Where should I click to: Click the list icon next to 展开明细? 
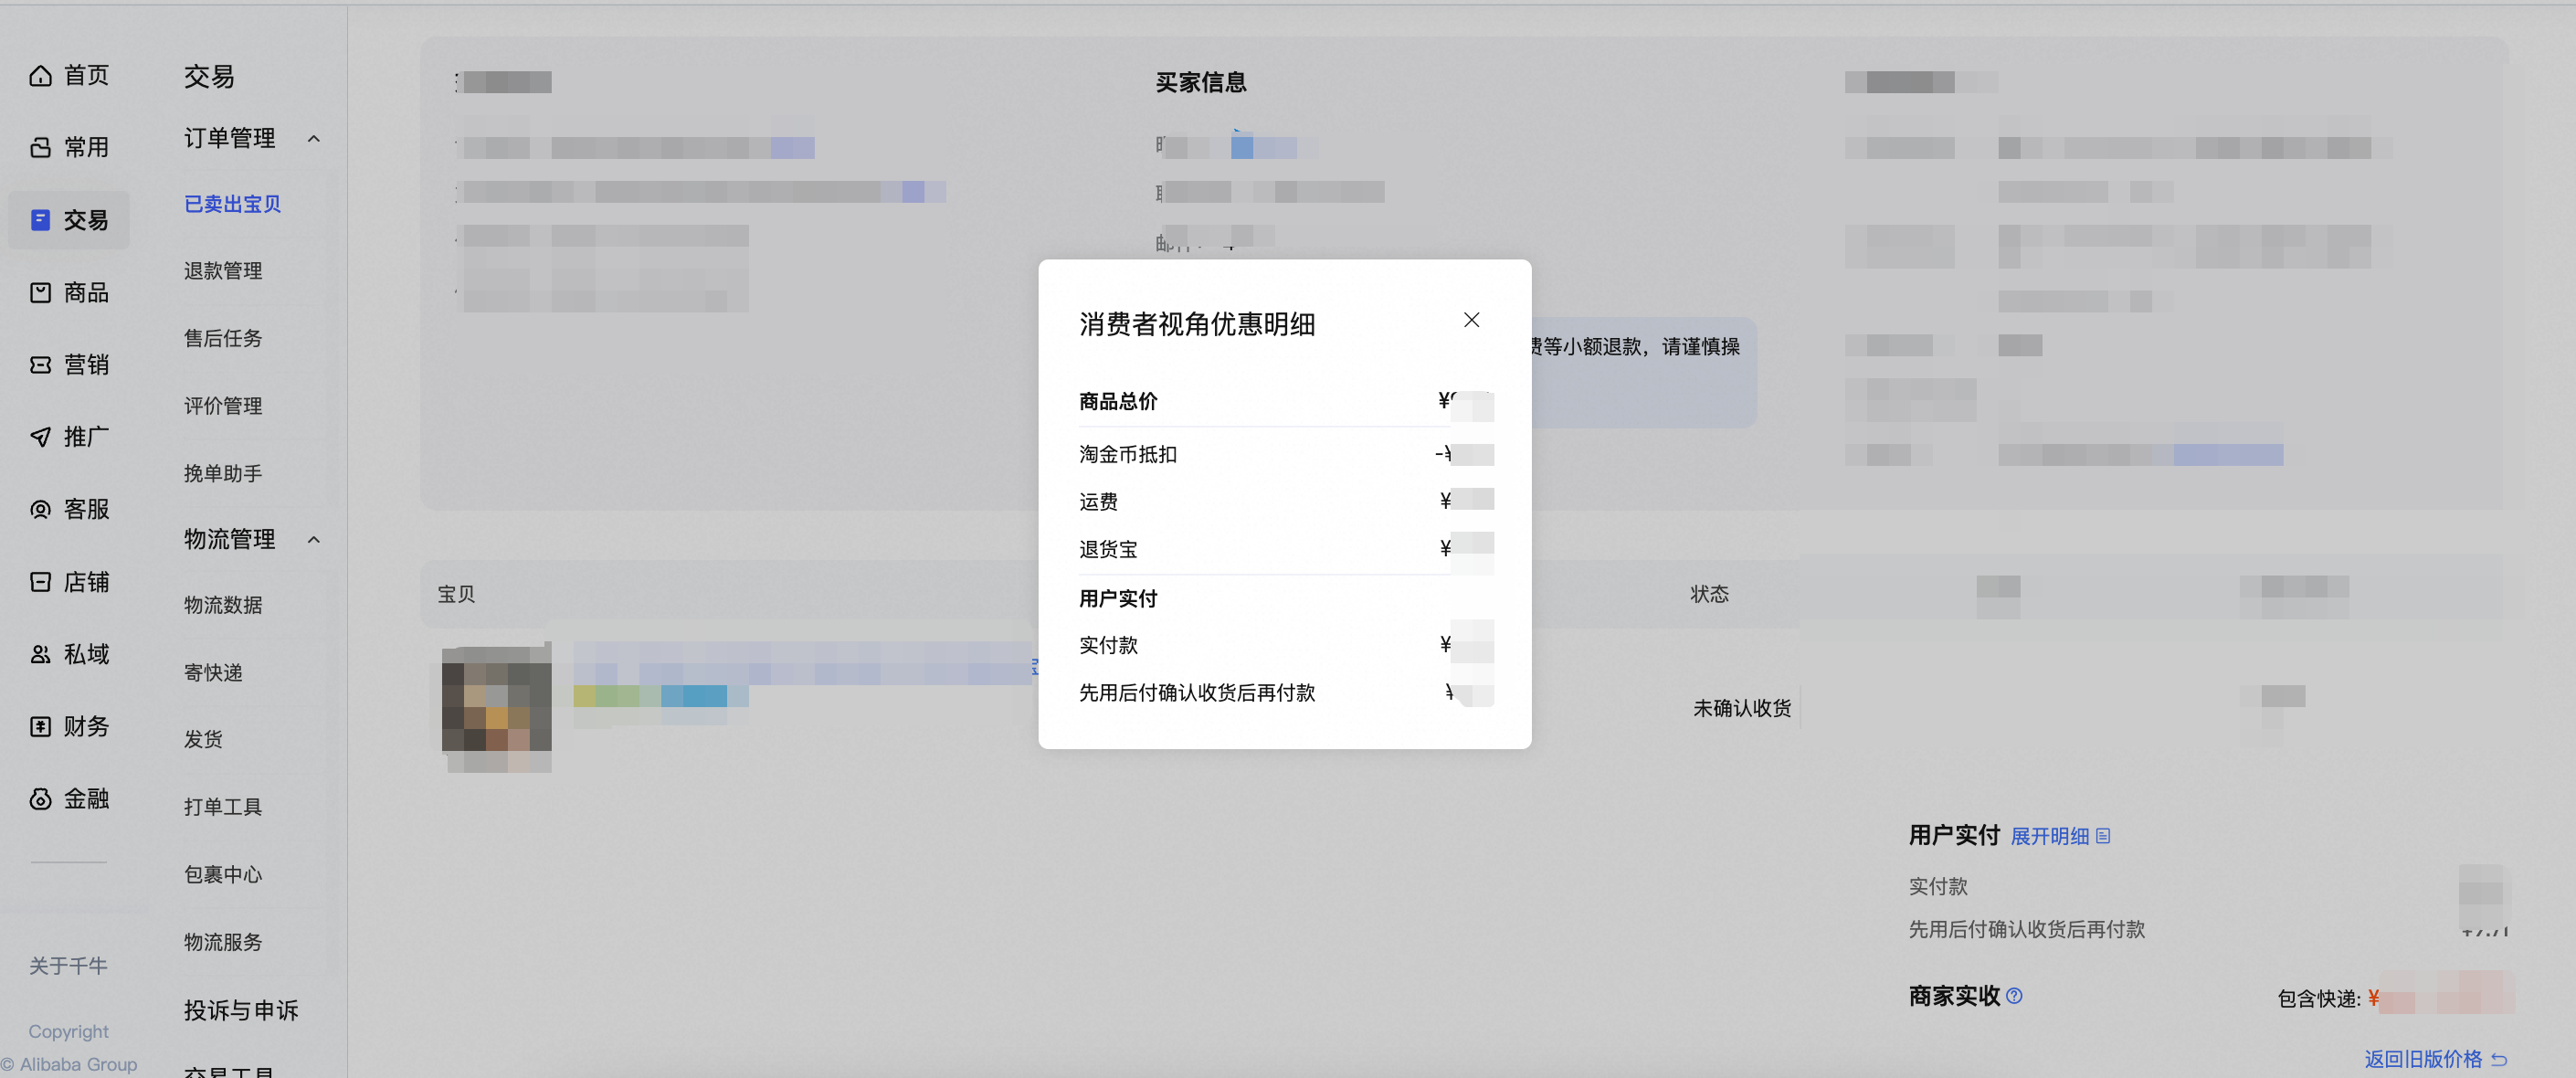coord(2103,836)
